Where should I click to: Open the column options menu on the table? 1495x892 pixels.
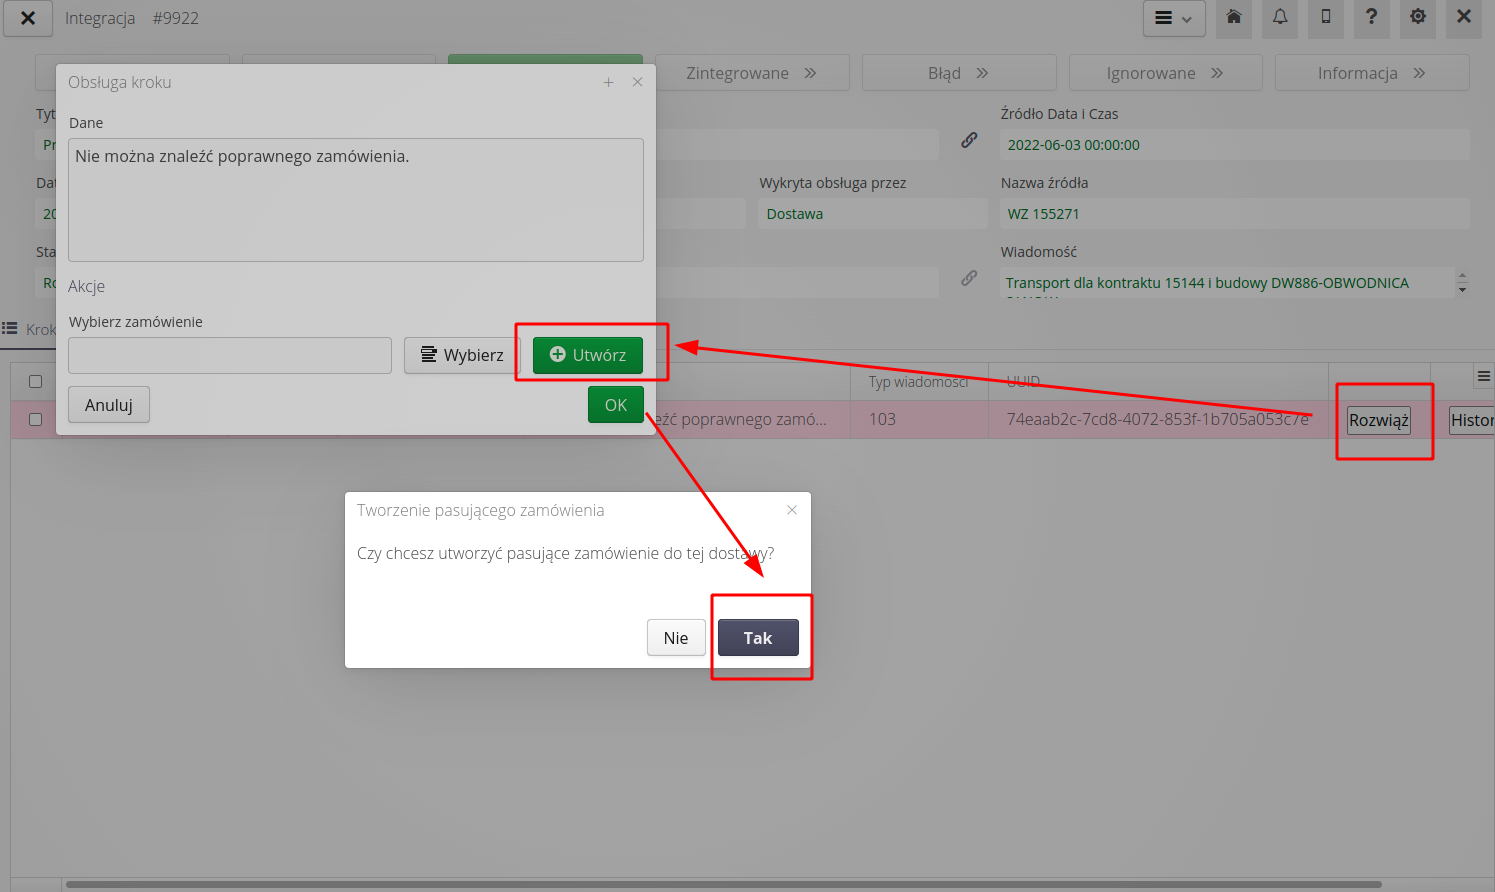[x=1486, y=376]
